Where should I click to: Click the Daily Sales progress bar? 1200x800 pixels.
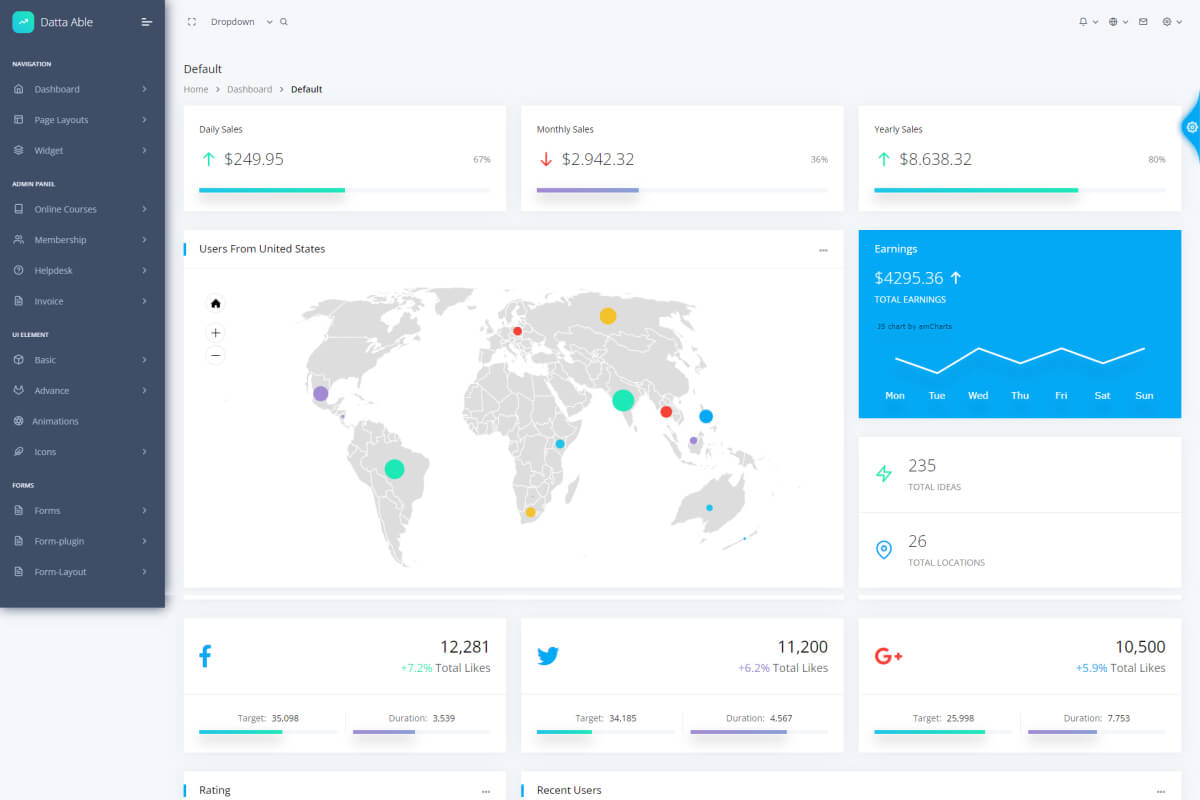click(x=272, y=189)
